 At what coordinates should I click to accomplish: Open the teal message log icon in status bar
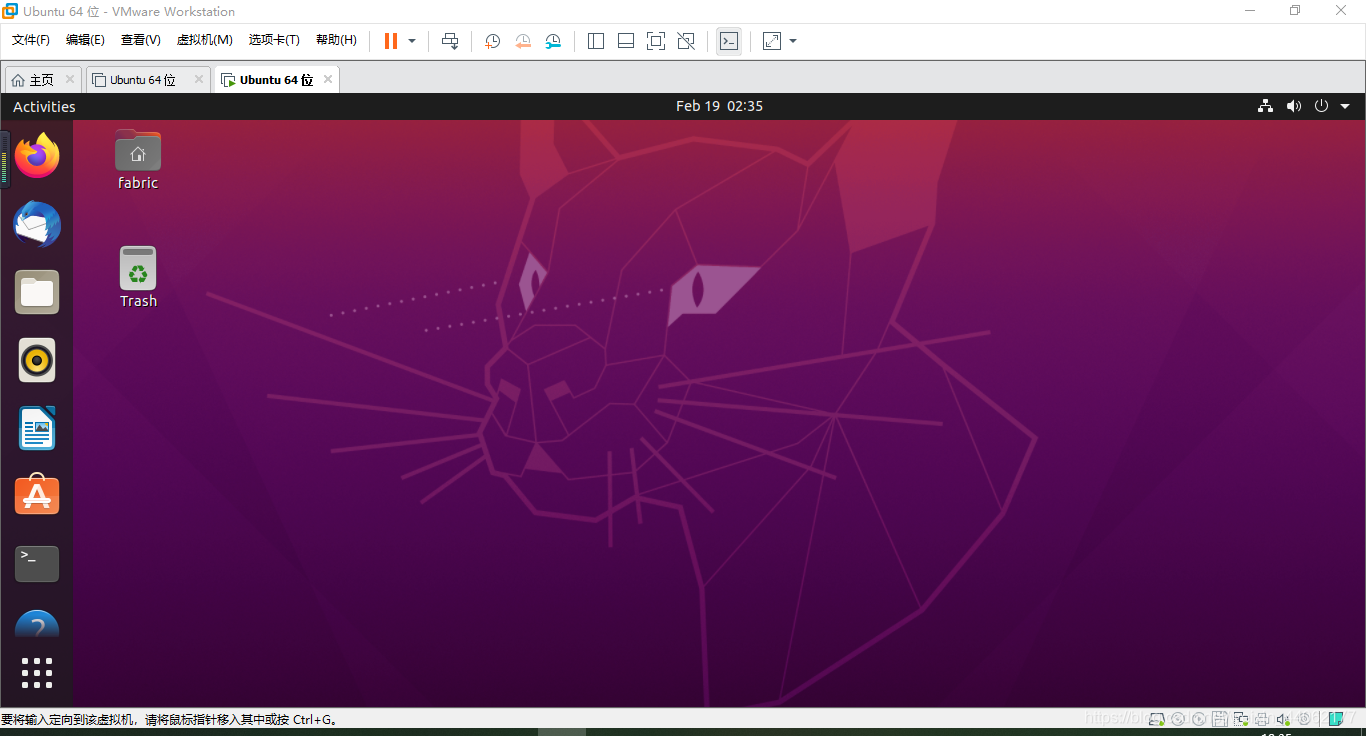(x=1336, y=718)
